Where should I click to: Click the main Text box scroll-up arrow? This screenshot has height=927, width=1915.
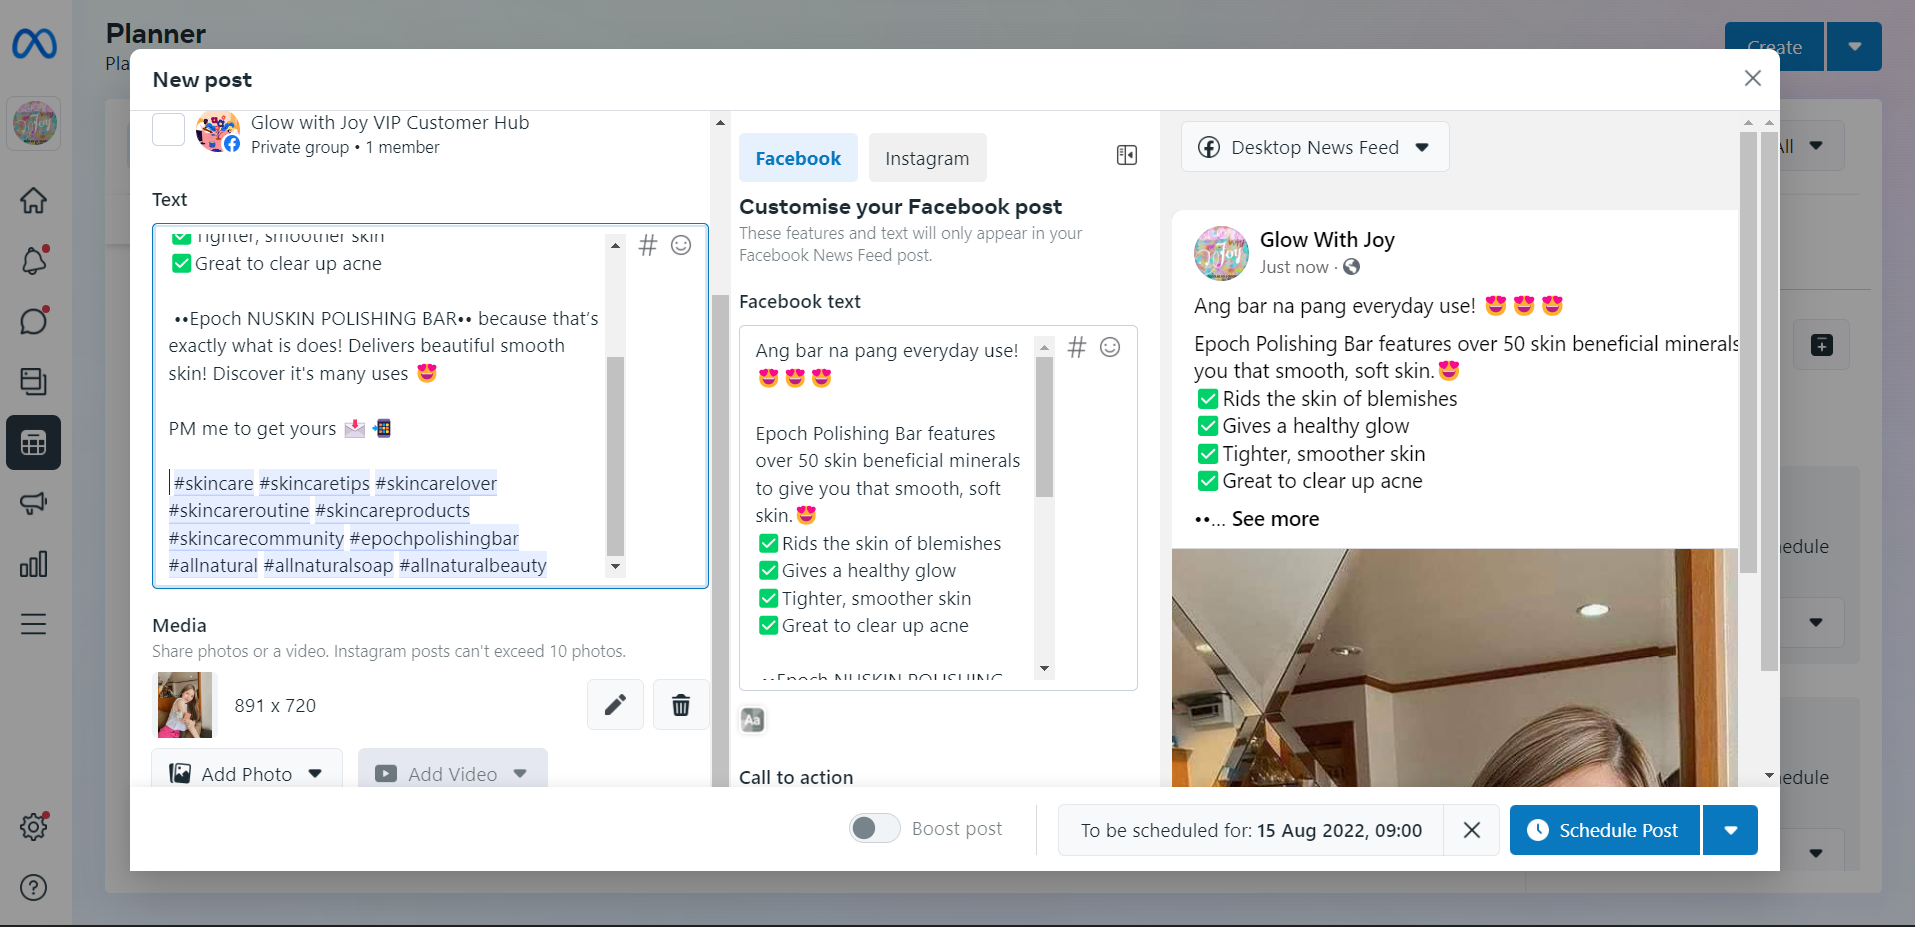coord(616,245)
